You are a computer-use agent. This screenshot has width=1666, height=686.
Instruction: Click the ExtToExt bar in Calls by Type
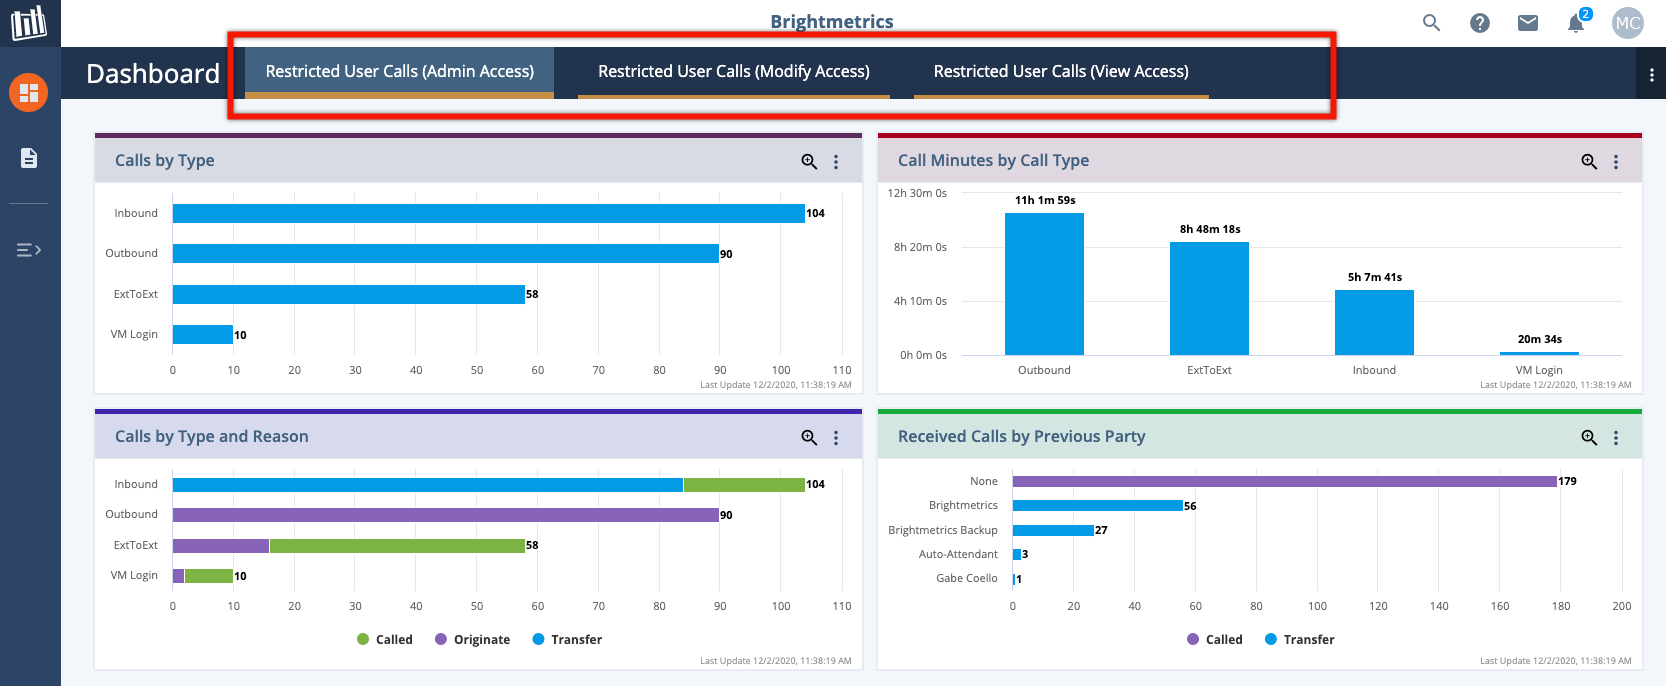click(x=349, y=294)
